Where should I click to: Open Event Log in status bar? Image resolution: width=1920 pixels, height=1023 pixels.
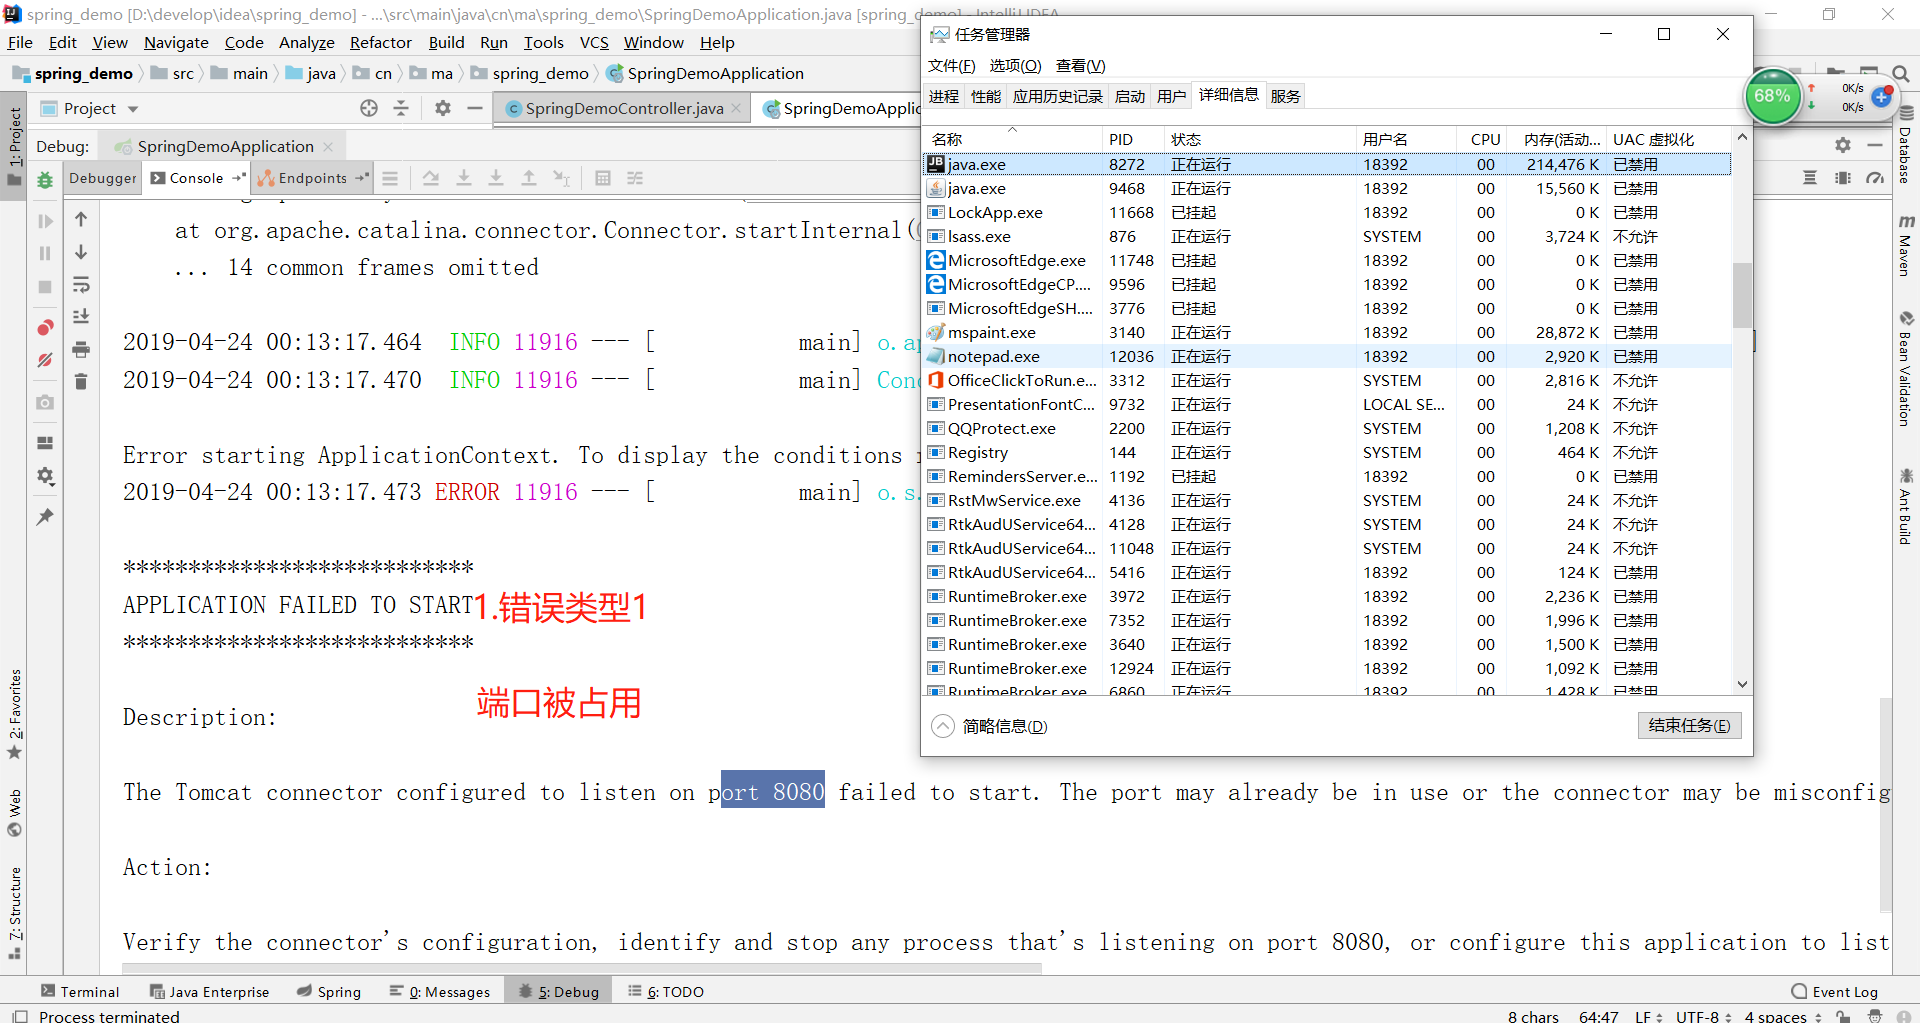1835,991
